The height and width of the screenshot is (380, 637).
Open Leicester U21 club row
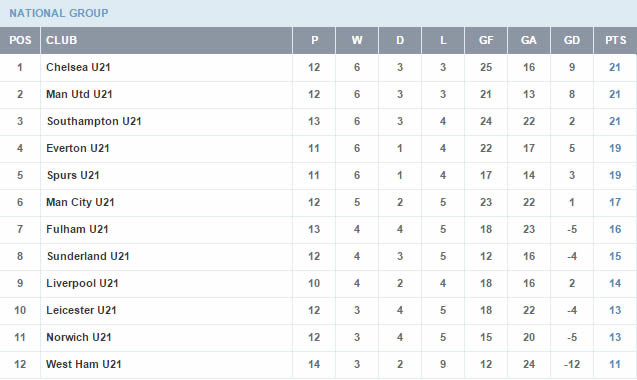81,311
